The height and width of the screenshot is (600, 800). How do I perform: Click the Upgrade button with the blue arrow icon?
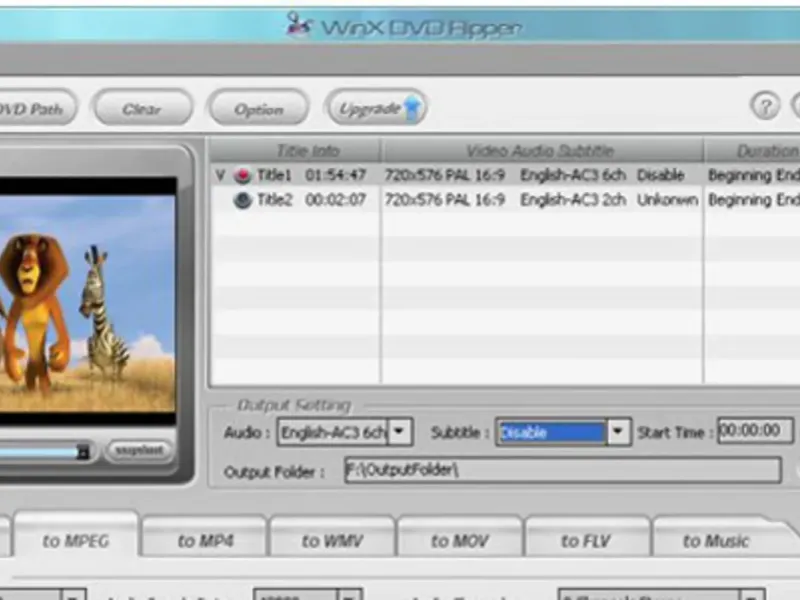(x=377, y=108)
